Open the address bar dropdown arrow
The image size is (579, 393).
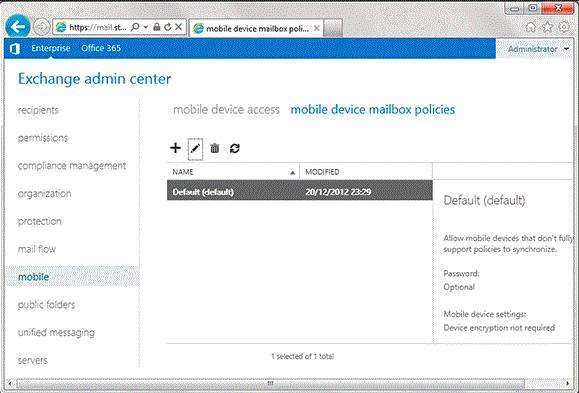pos(145,27)
